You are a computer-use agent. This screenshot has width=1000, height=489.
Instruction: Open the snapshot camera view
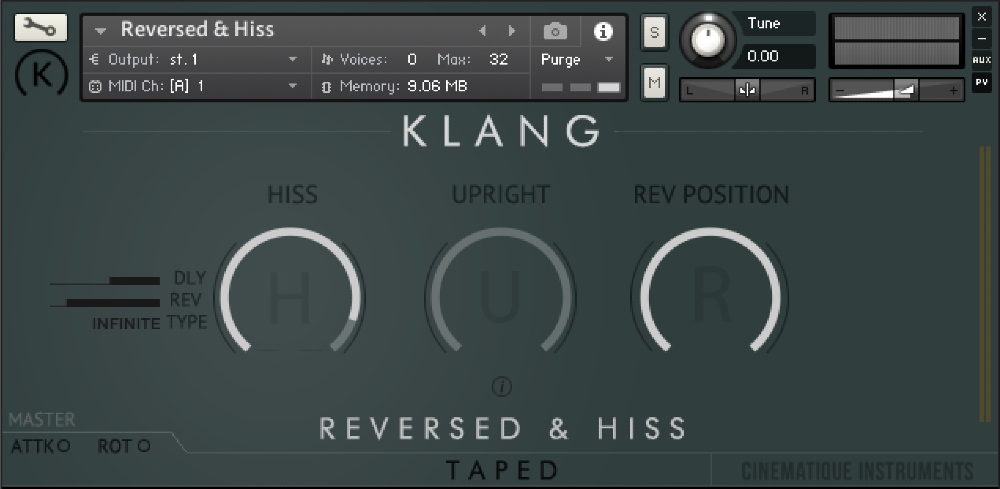tap(555, 31)
